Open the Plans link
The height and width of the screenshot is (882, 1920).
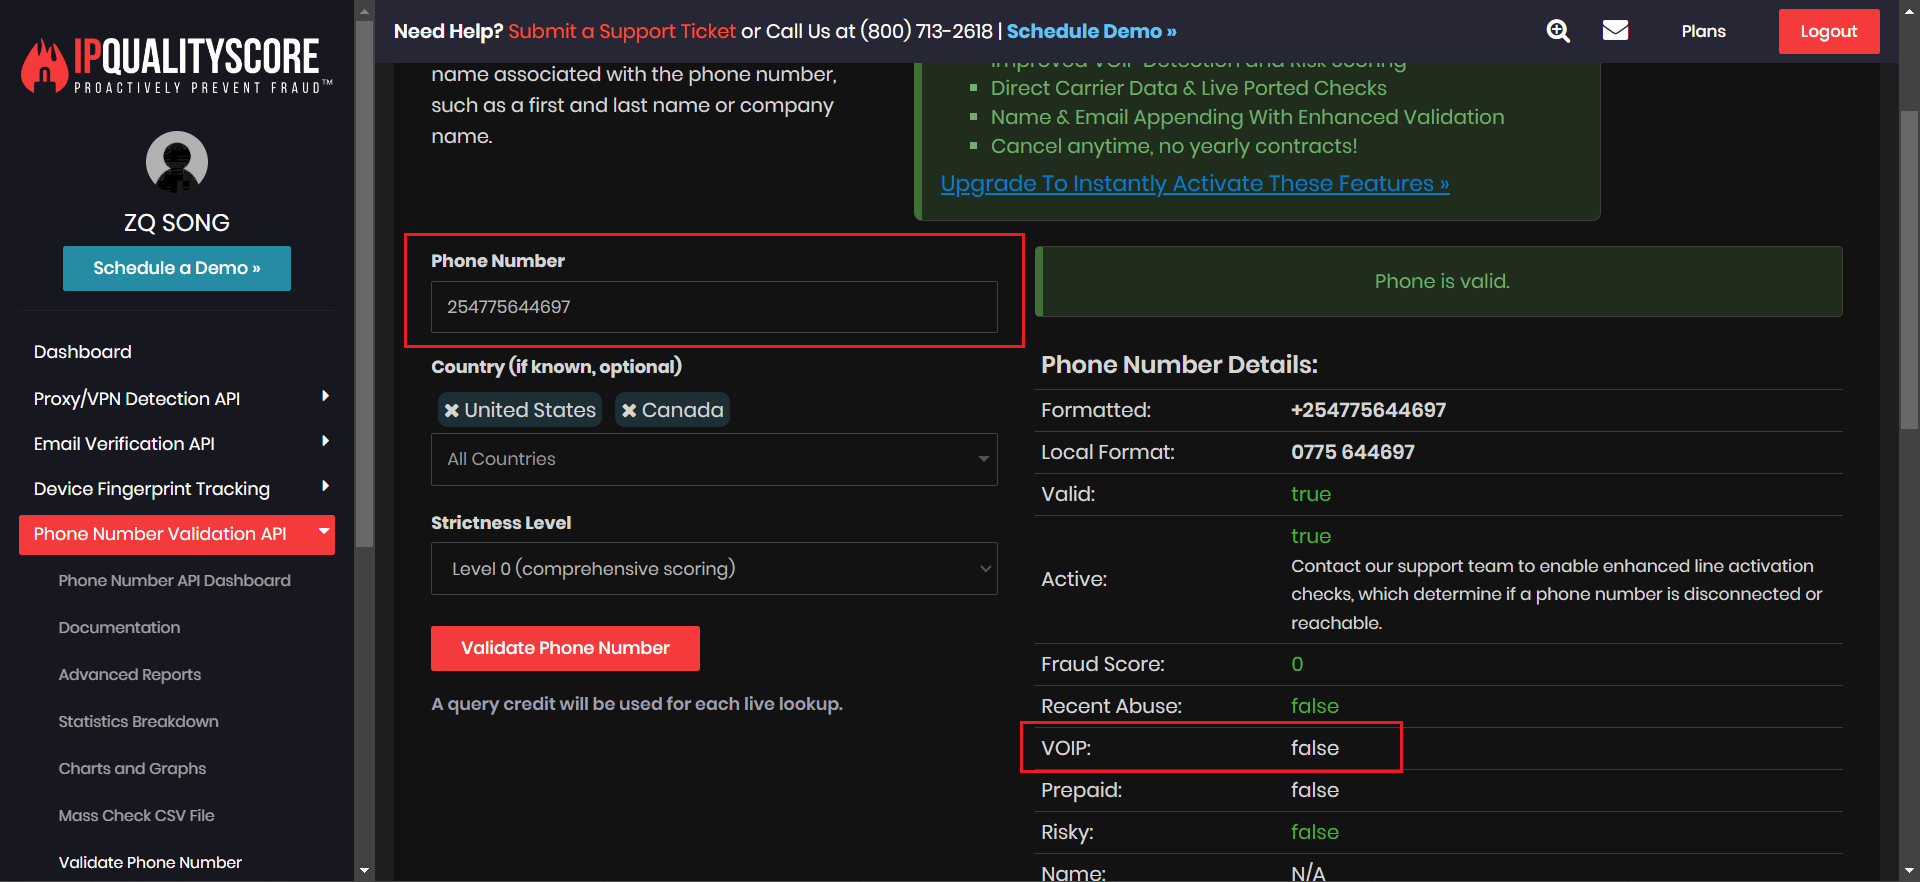tap(1704, 31)
